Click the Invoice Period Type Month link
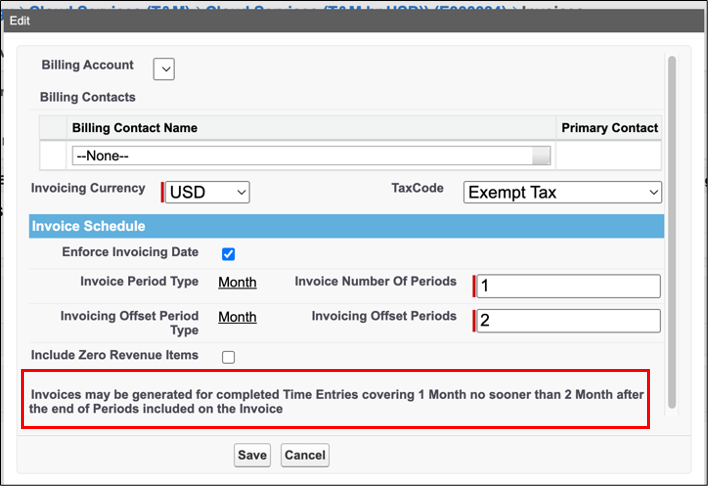 pyautogui.click(x=238, y=282)
